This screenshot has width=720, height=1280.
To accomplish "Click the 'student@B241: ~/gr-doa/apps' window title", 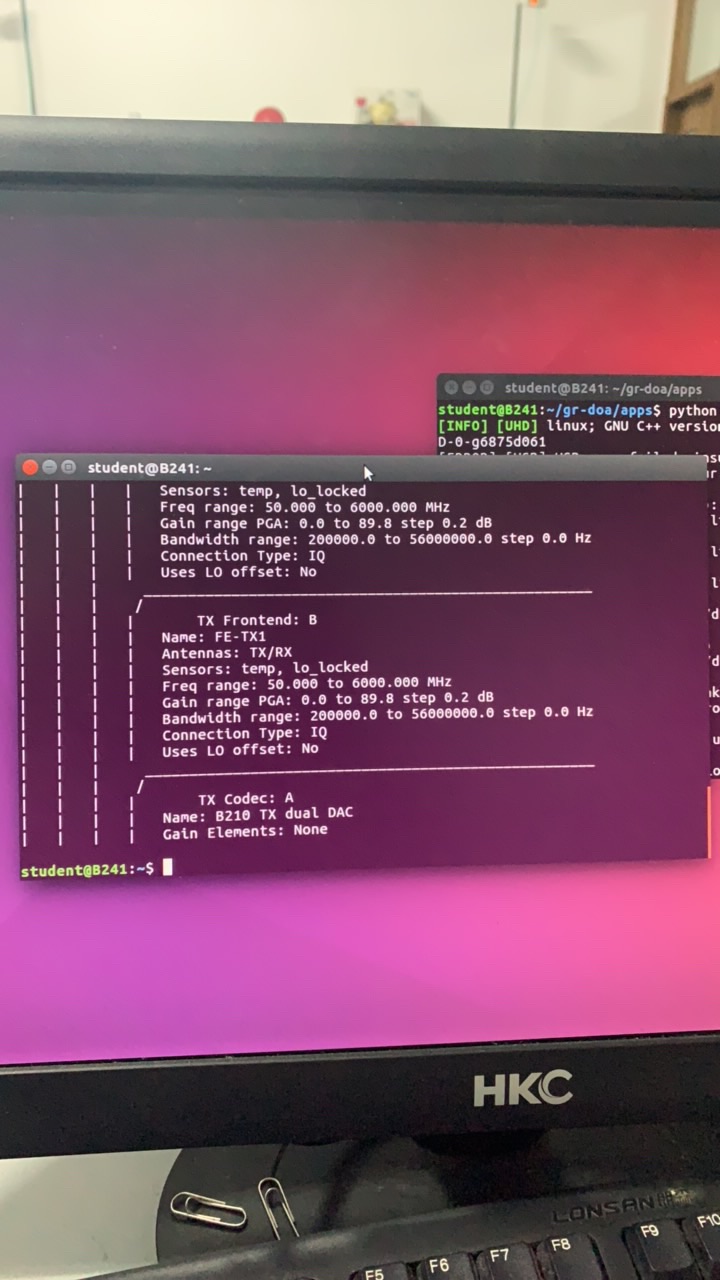I will pos(603,388).
